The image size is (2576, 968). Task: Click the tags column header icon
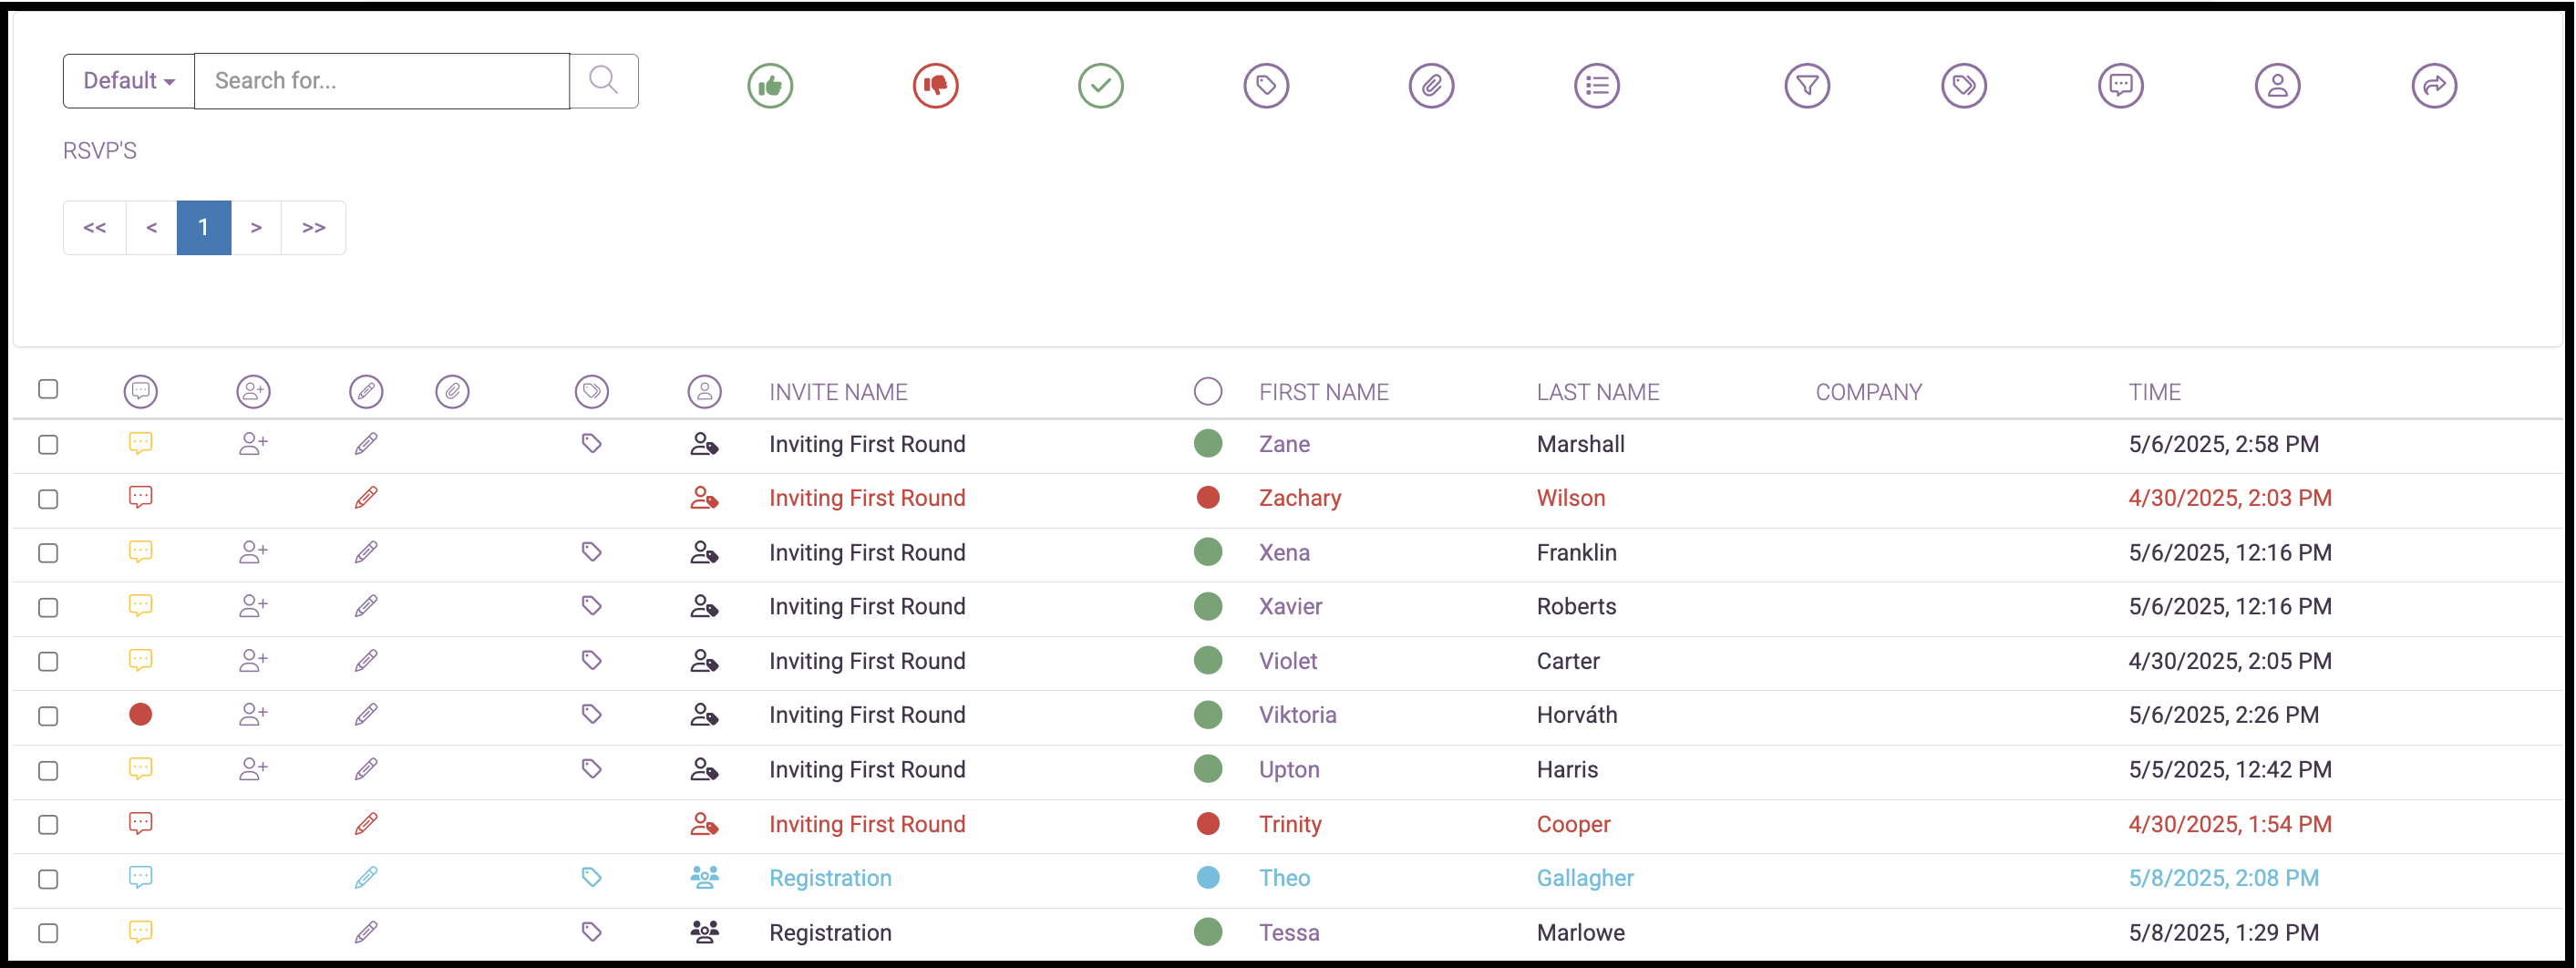(x=592, y=391)
